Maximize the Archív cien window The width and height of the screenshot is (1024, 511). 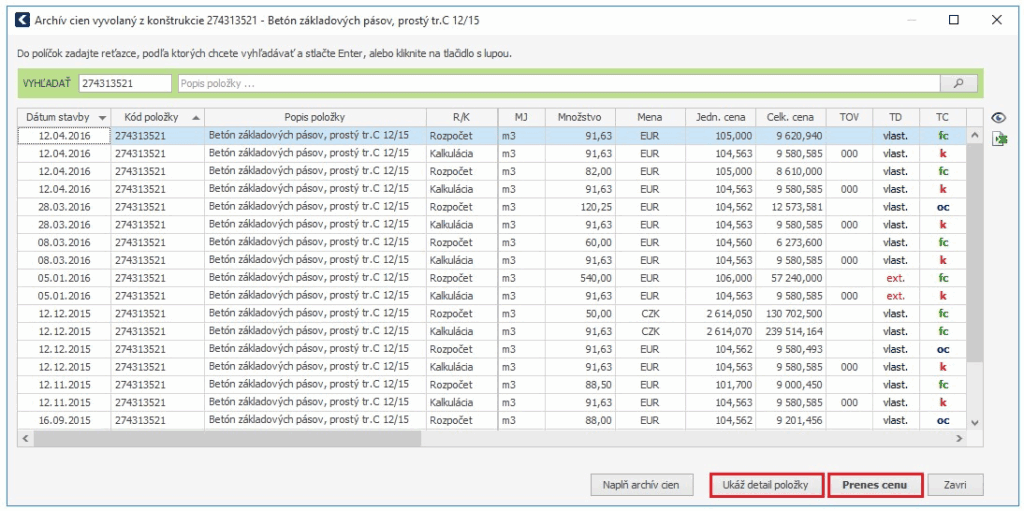pos(953,20)
